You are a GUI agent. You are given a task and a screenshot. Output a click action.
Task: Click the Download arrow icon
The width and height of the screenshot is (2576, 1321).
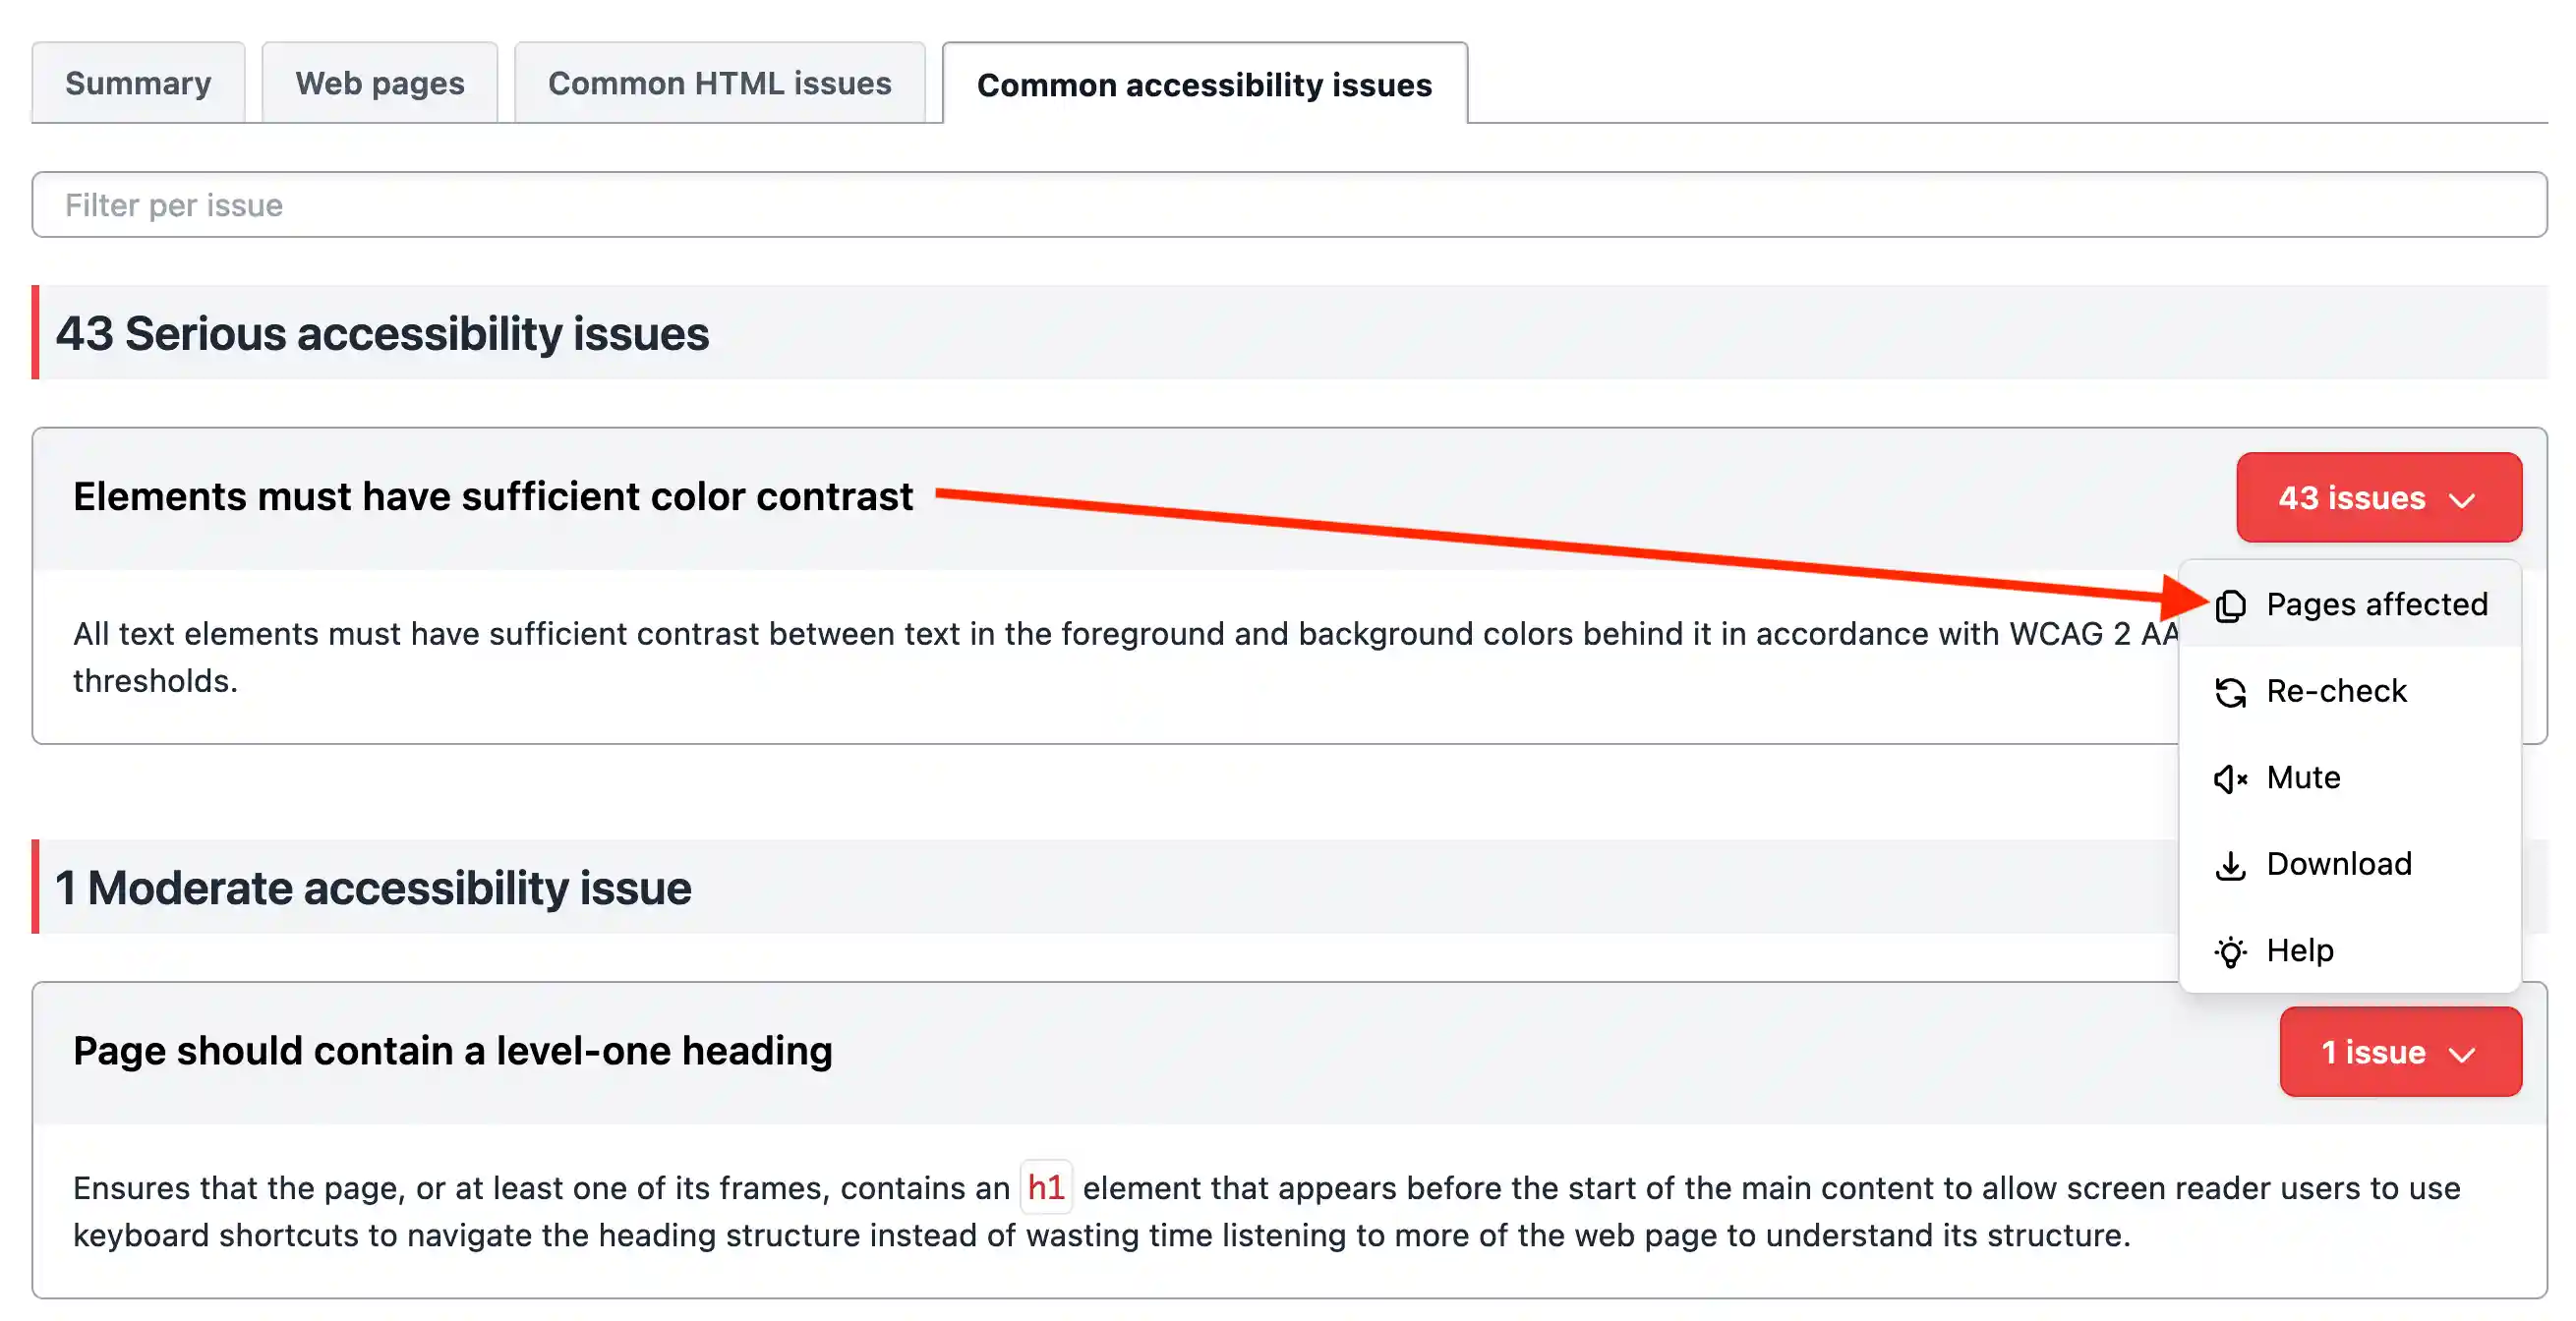[2230, 865]
